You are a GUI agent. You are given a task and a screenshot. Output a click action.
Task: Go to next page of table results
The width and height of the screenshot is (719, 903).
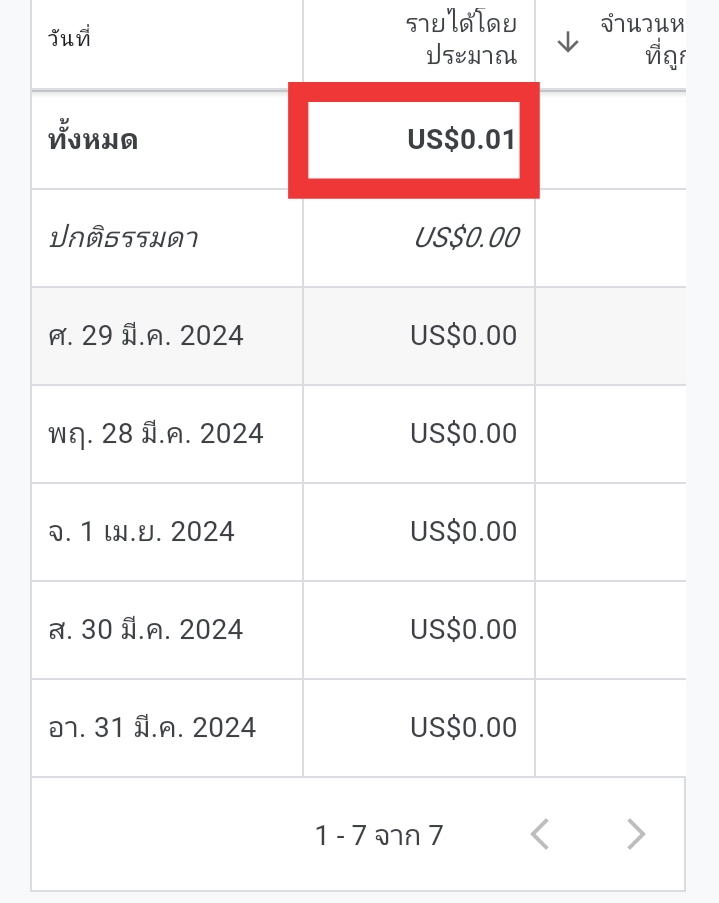pyautogui.click(x=636, y=834)
